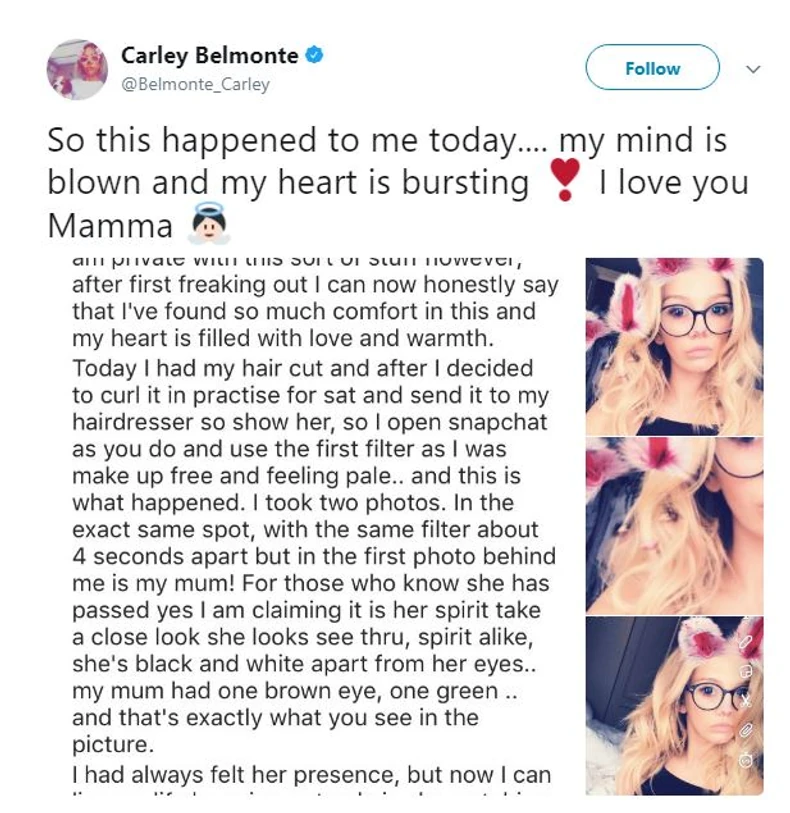Click the red heart exclamation emoji
This screenshot has width=790, height=813.
(565, 184)
